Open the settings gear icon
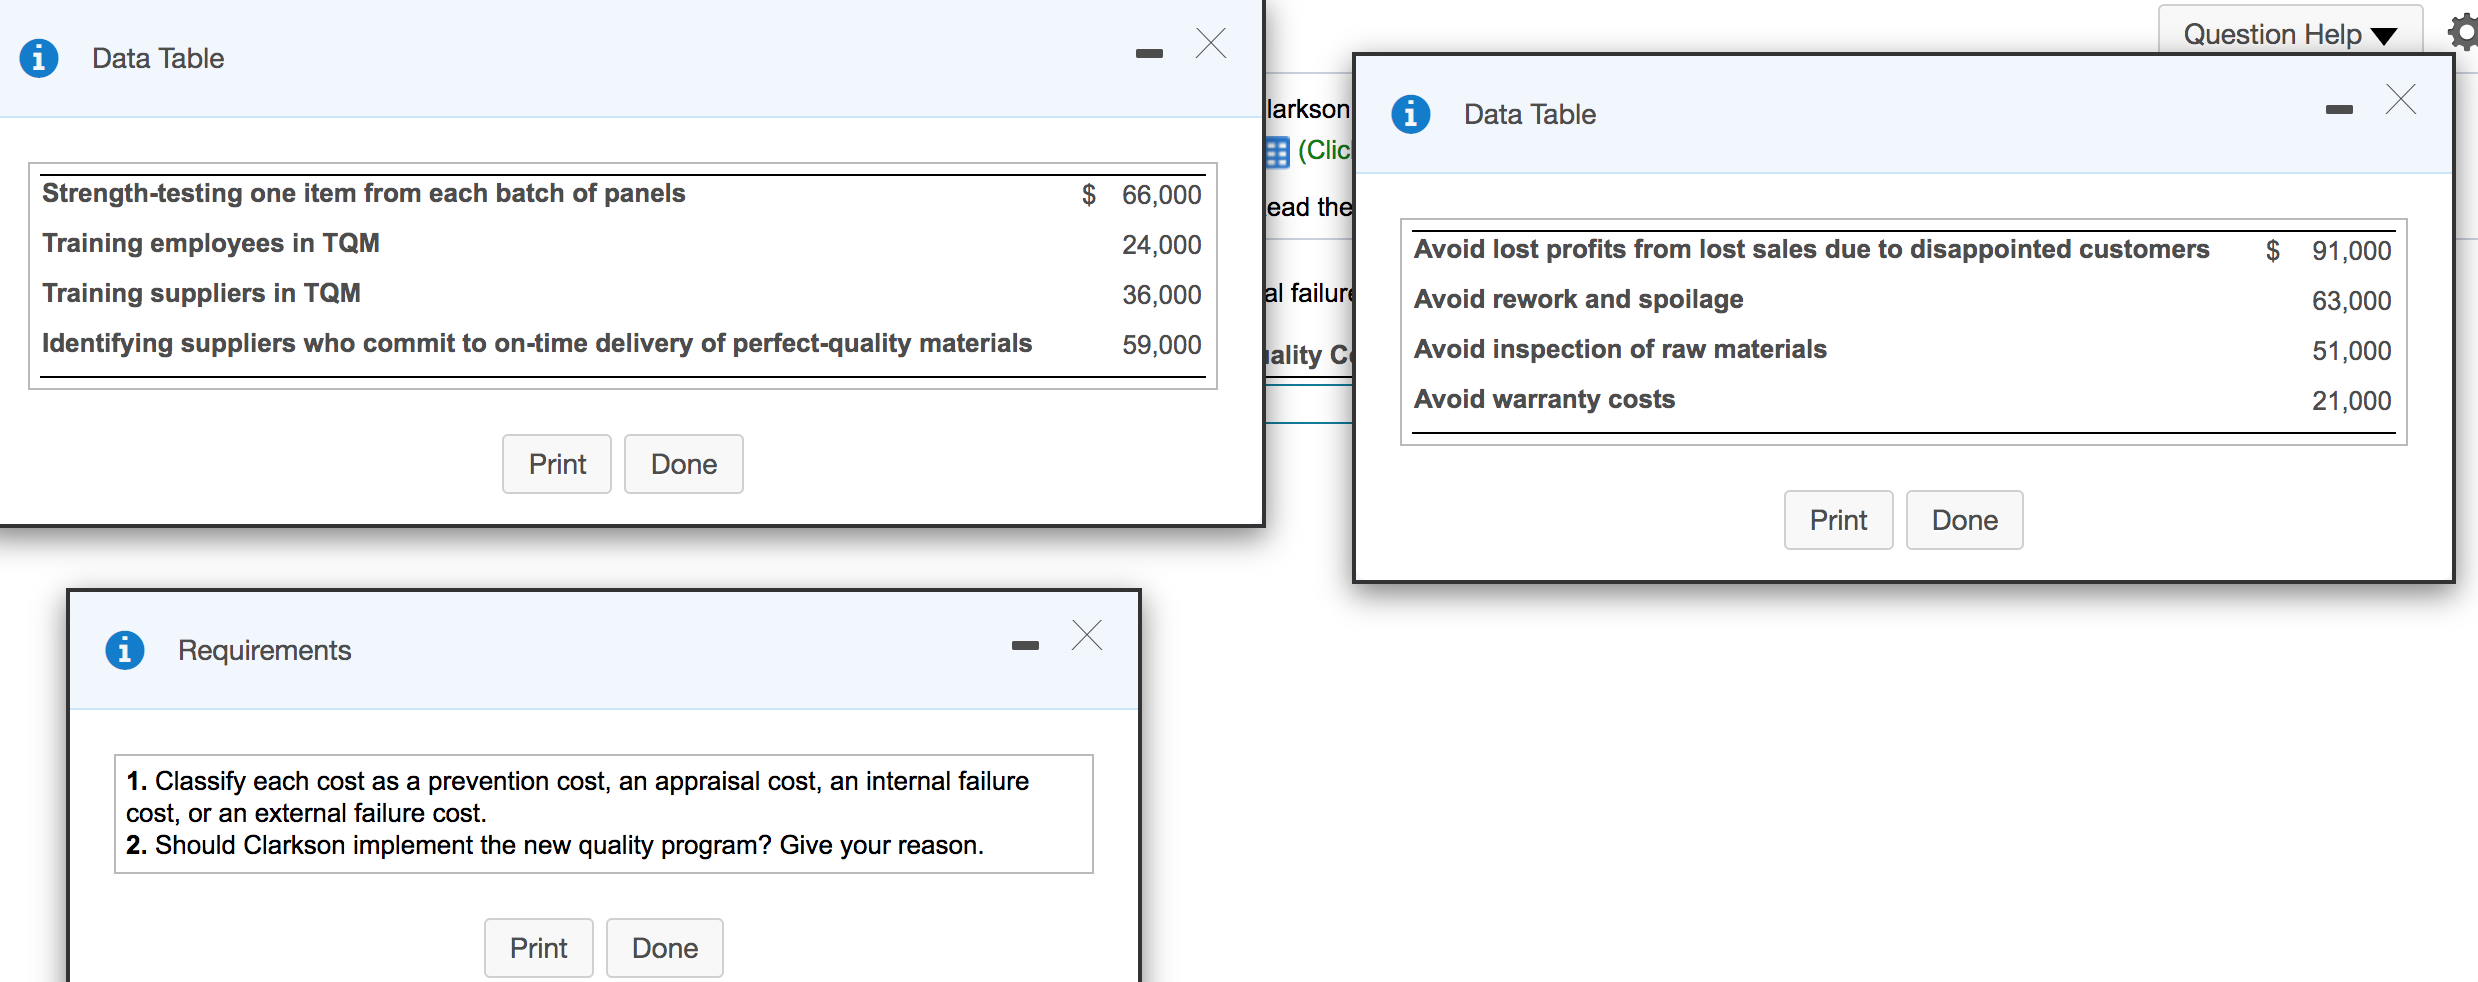The image size is (2478, 982). [x=2464, y=33]
